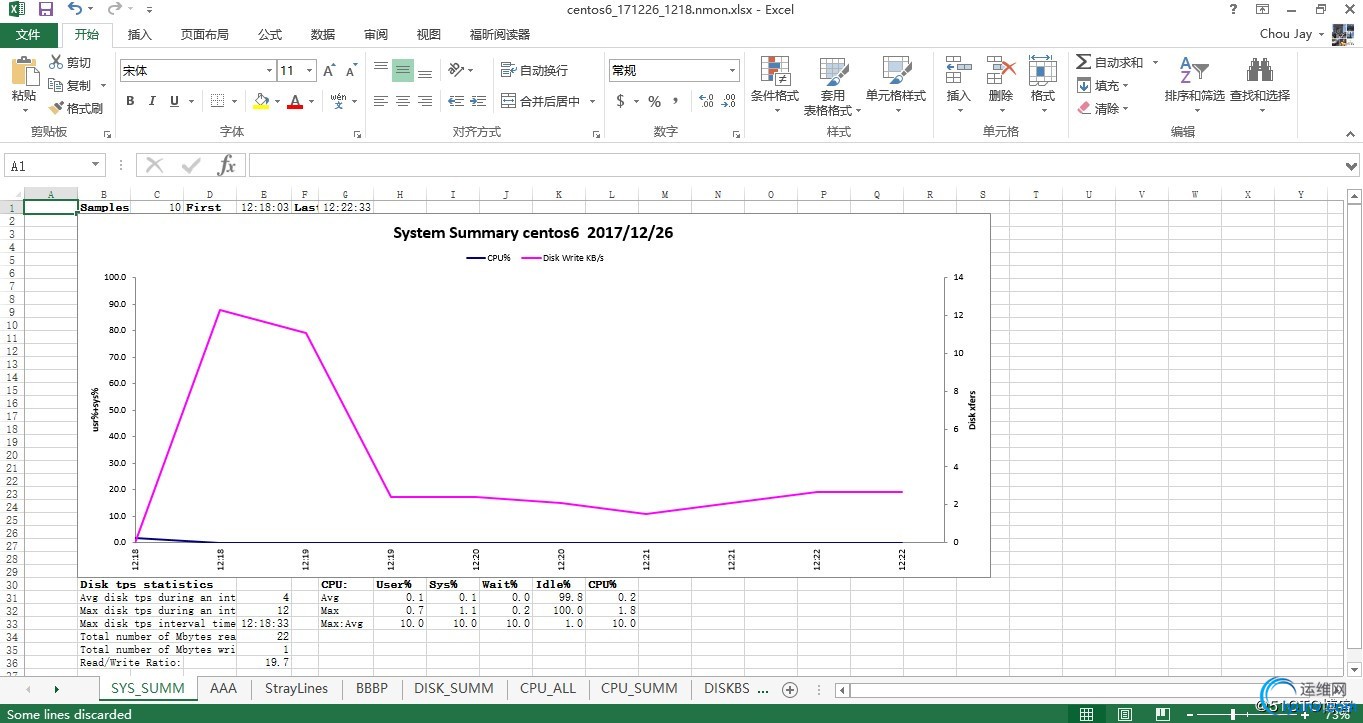Switch to Page Layout view icon
This screenshot has width=1363, height=723.
click(1125, 714)
